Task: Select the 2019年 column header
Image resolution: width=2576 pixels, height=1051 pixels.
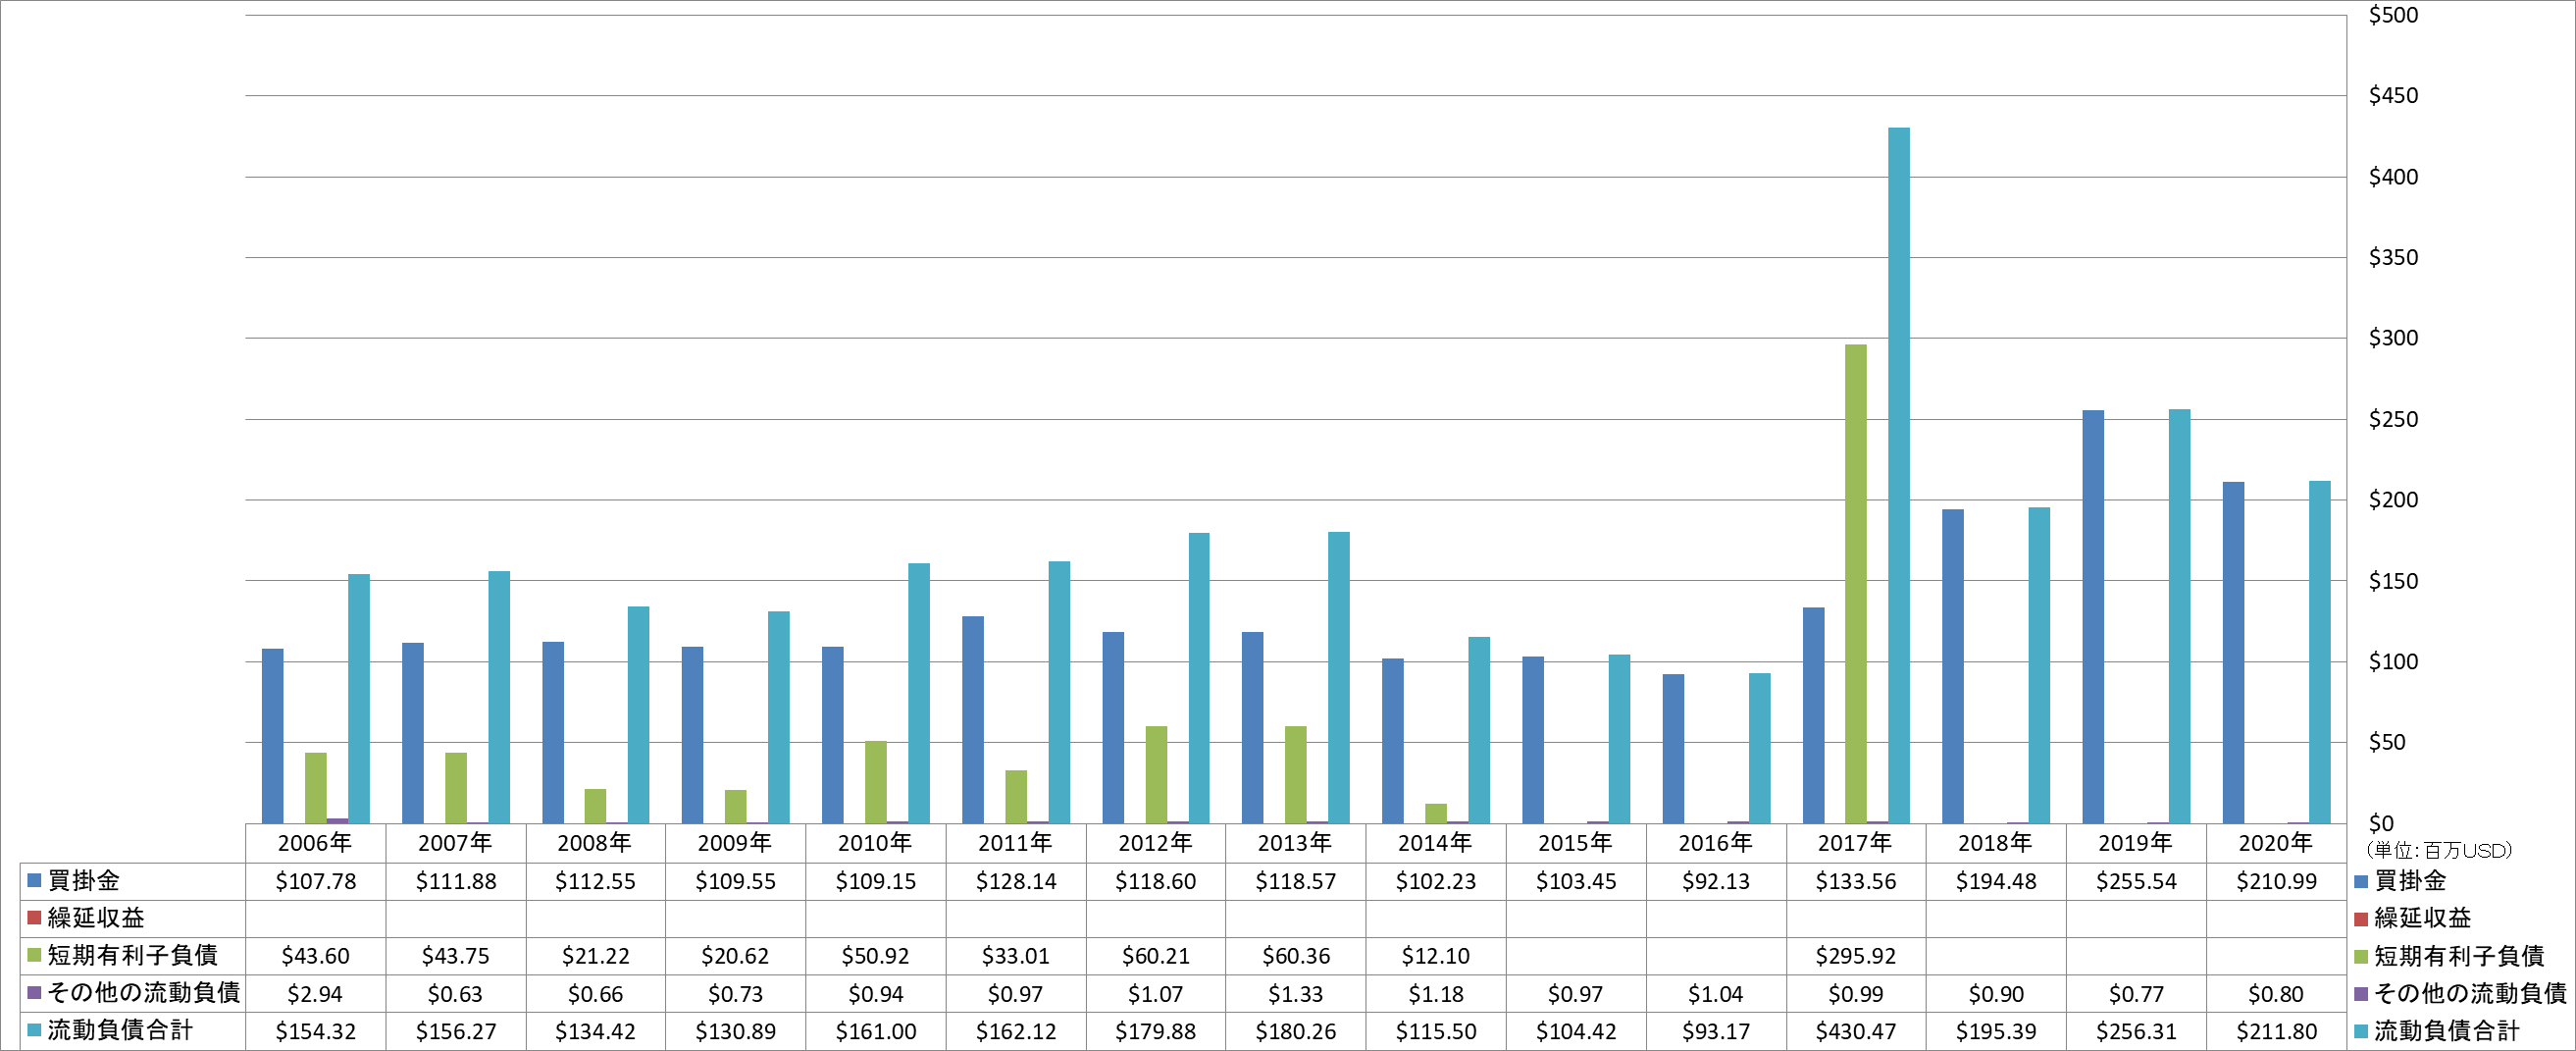Action: tap(2135, 843)
